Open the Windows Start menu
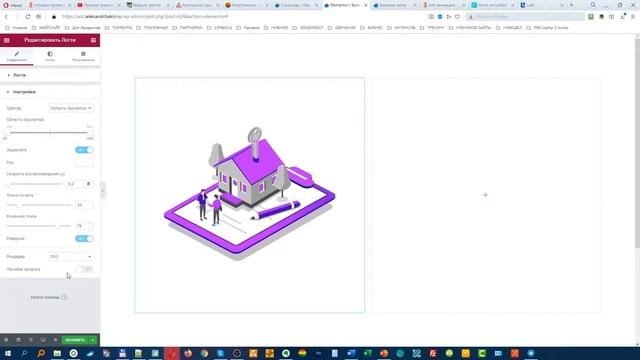This screenshot has width=640, height=360. [7, 353]
